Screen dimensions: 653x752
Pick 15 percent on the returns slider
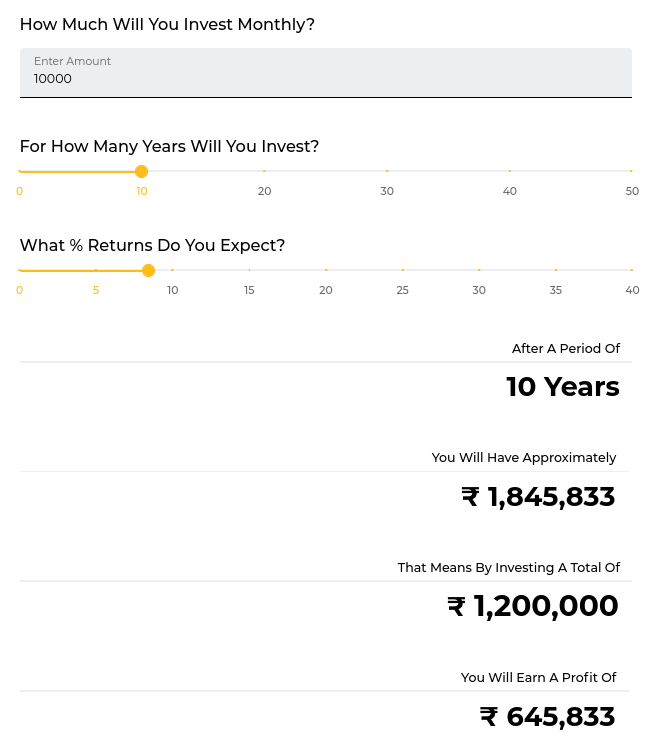pos(249,270)
